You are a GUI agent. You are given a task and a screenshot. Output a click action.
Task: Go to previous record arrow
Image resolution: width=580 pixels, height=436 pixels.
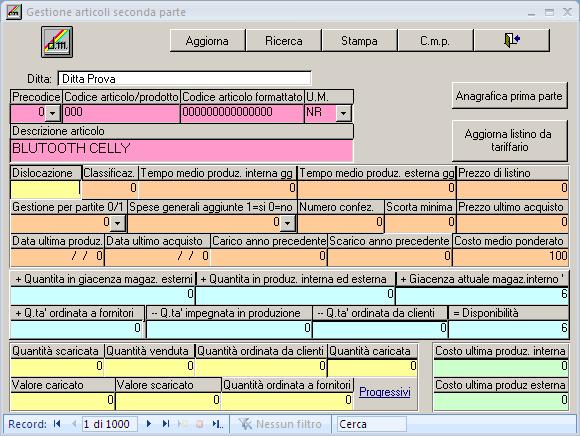click(74, 424)
